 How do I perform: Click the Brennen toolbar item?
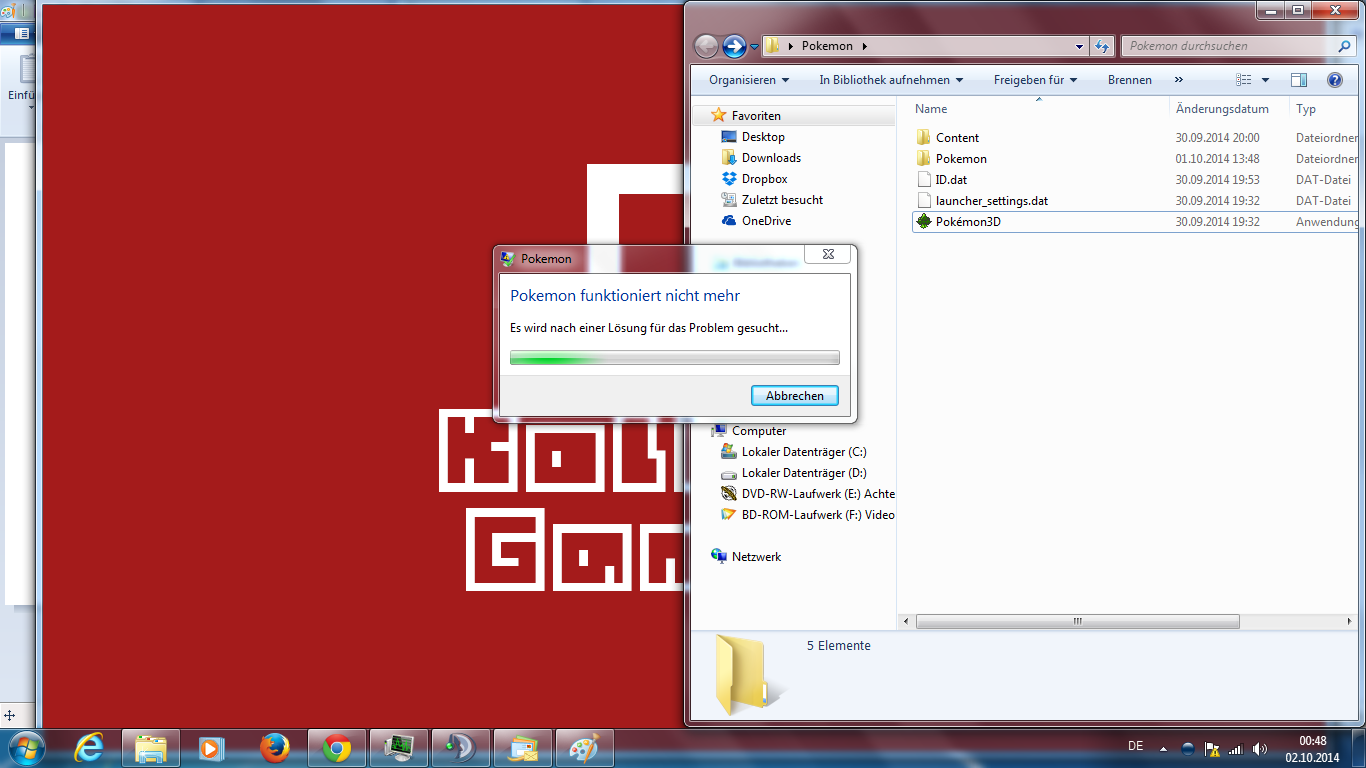(x=1129, y=80)
